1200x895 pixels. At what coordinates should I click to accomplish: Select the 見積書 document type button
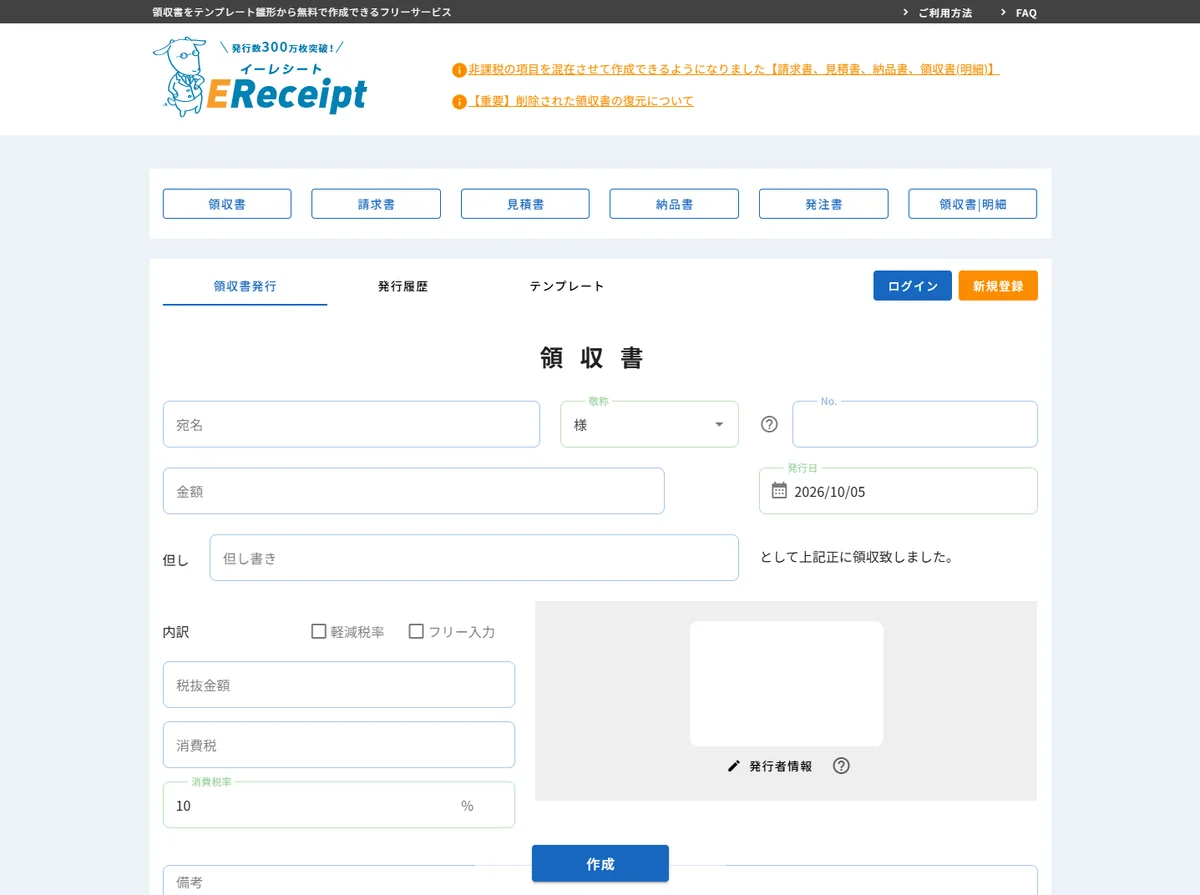pos(525,204)
